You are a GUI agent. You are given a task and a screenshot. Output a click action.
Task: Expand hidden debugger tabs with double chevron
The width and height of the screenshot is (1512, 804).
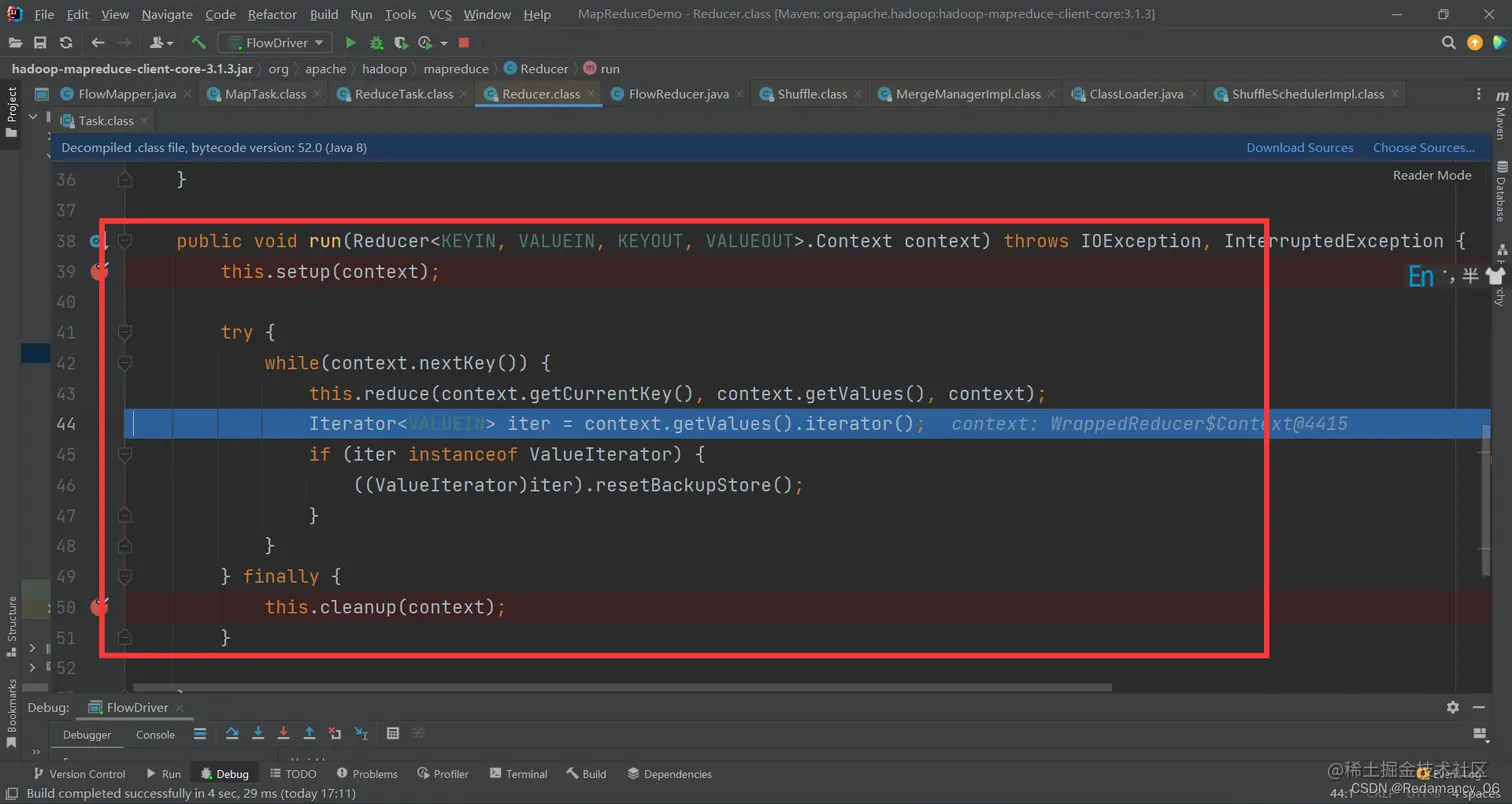[36, 751]
